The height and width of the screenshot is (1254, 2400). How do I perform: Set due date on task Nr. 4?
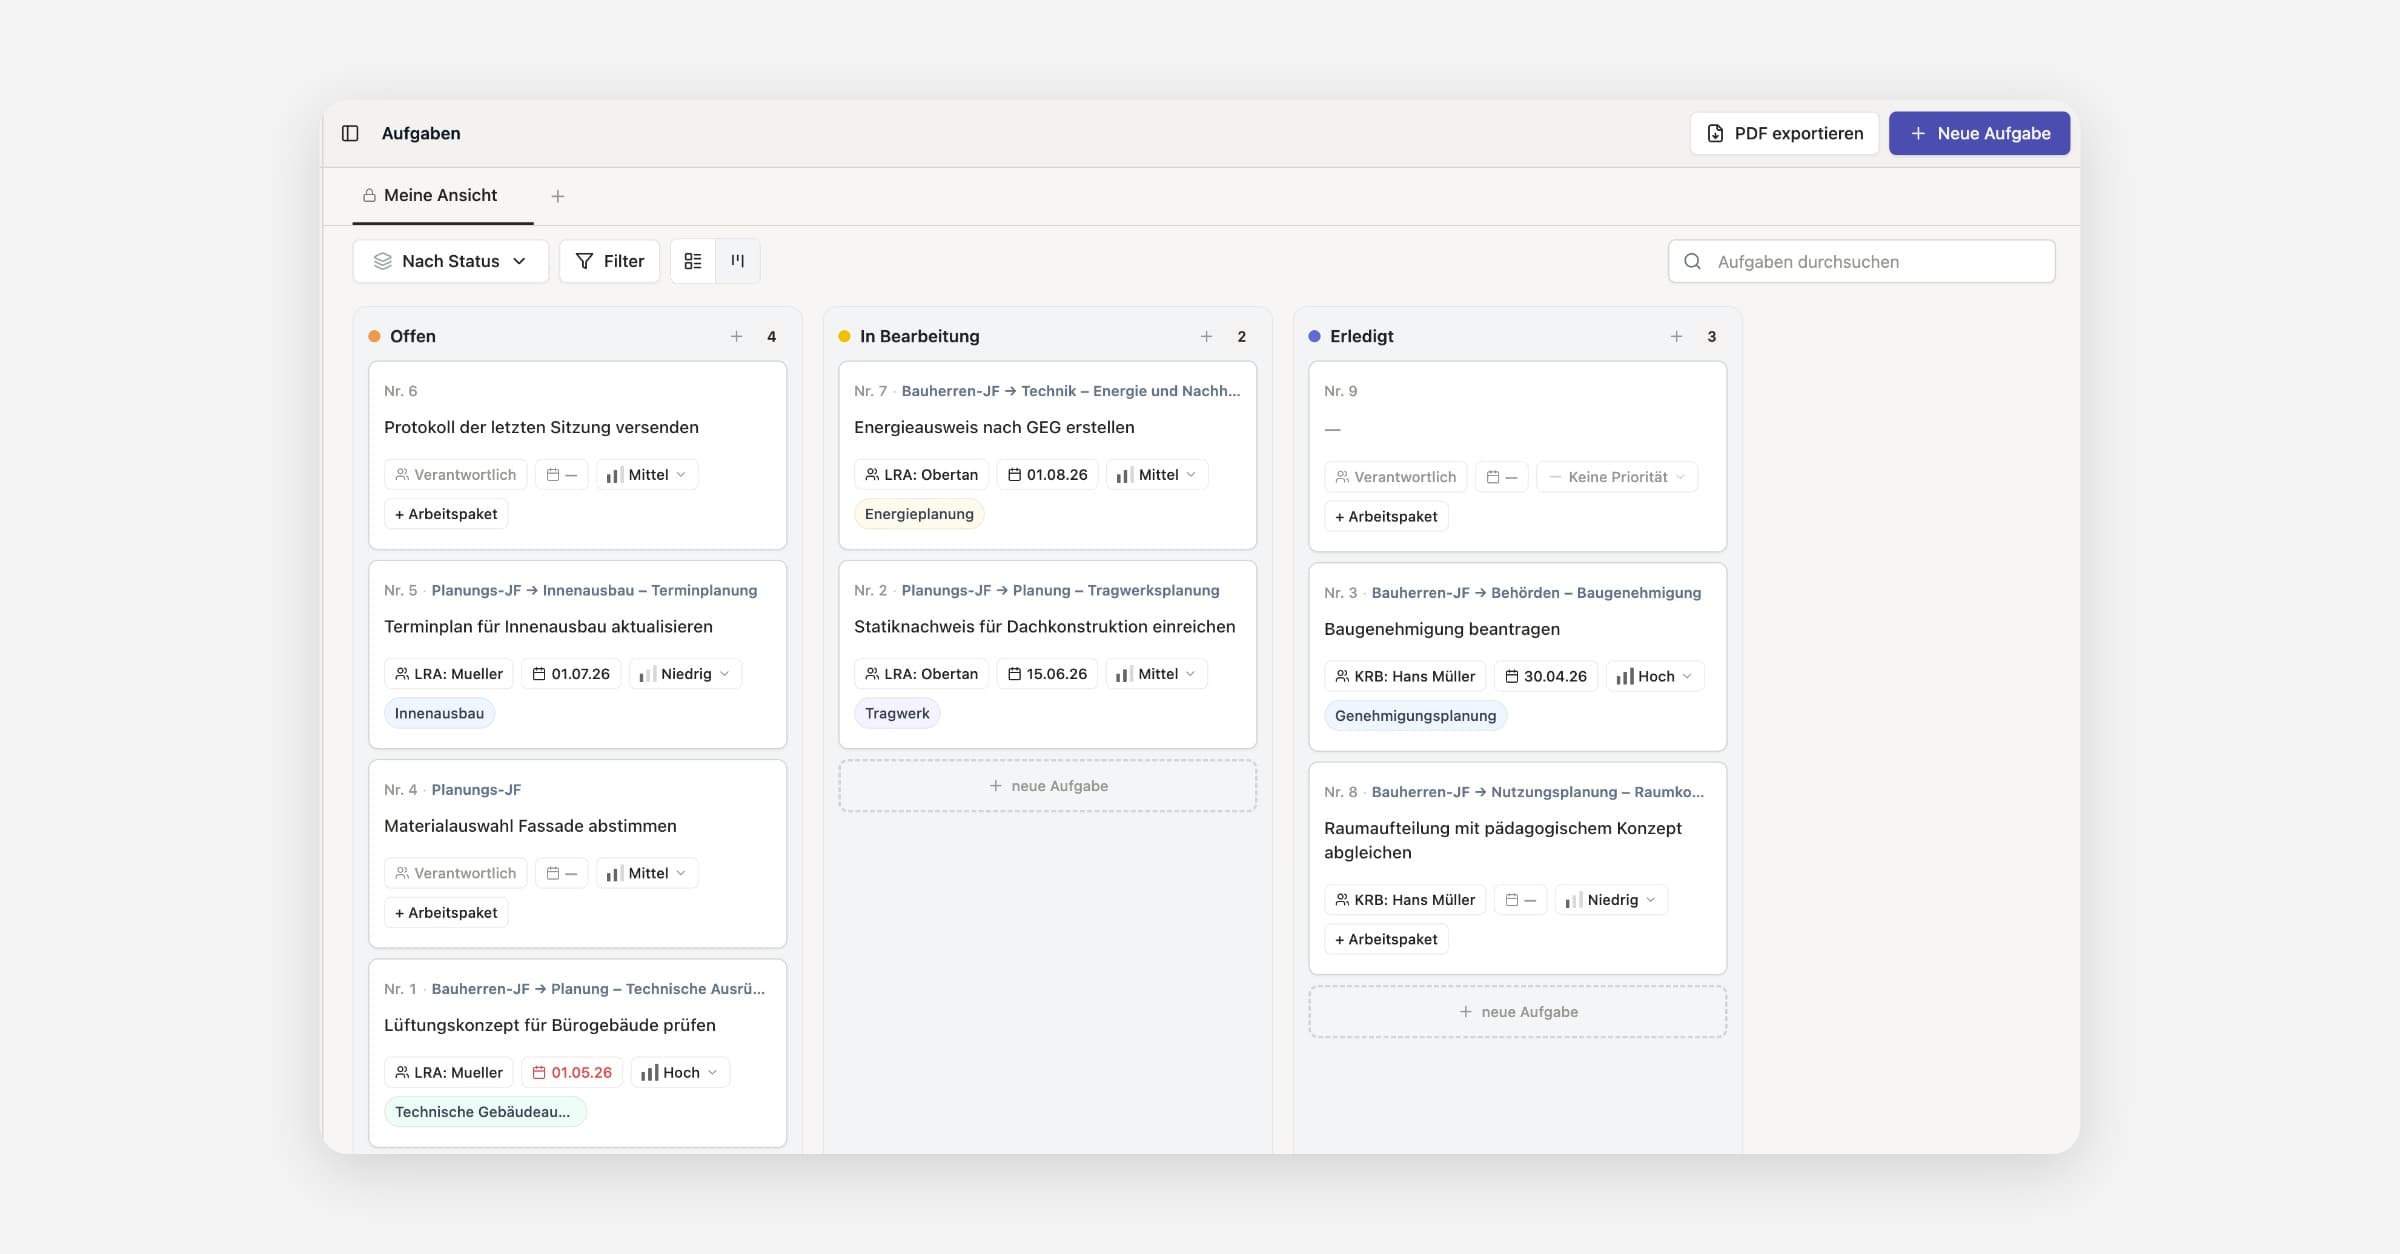(561, 873)
